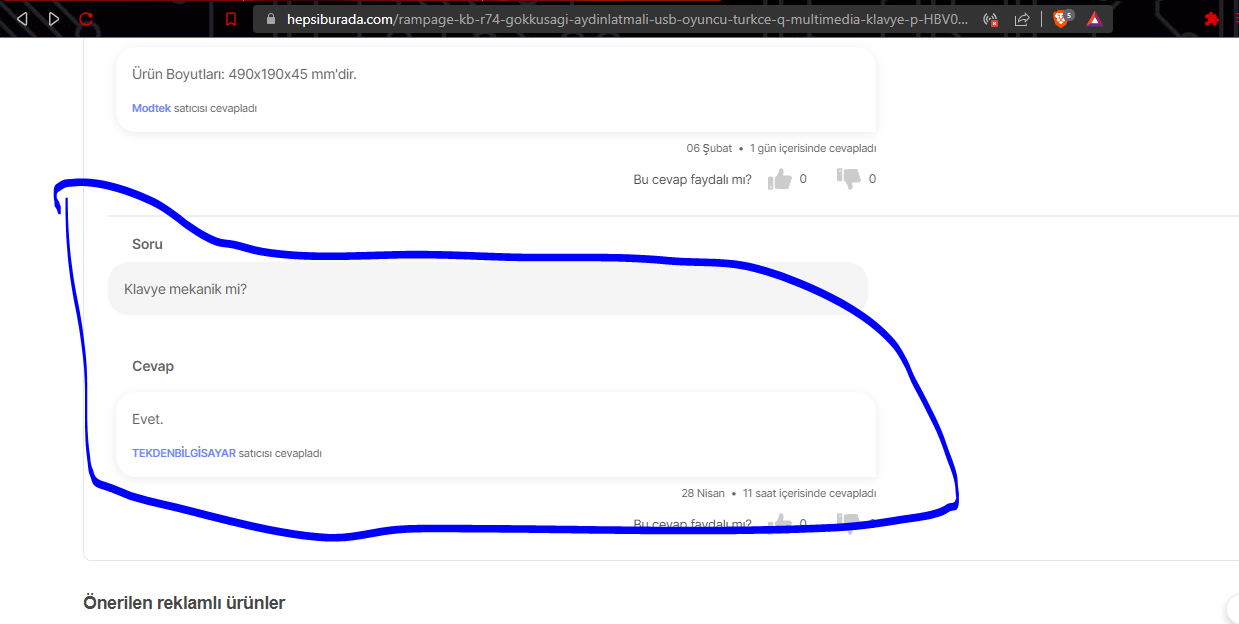
Task: Click the 'Soru' heading
Action: click(147, 244)
